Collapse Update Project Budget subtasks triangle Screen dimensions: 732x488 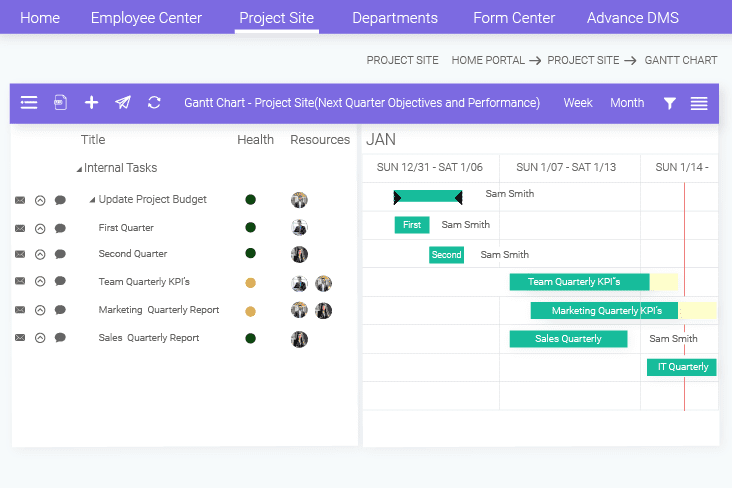[92, 200]
